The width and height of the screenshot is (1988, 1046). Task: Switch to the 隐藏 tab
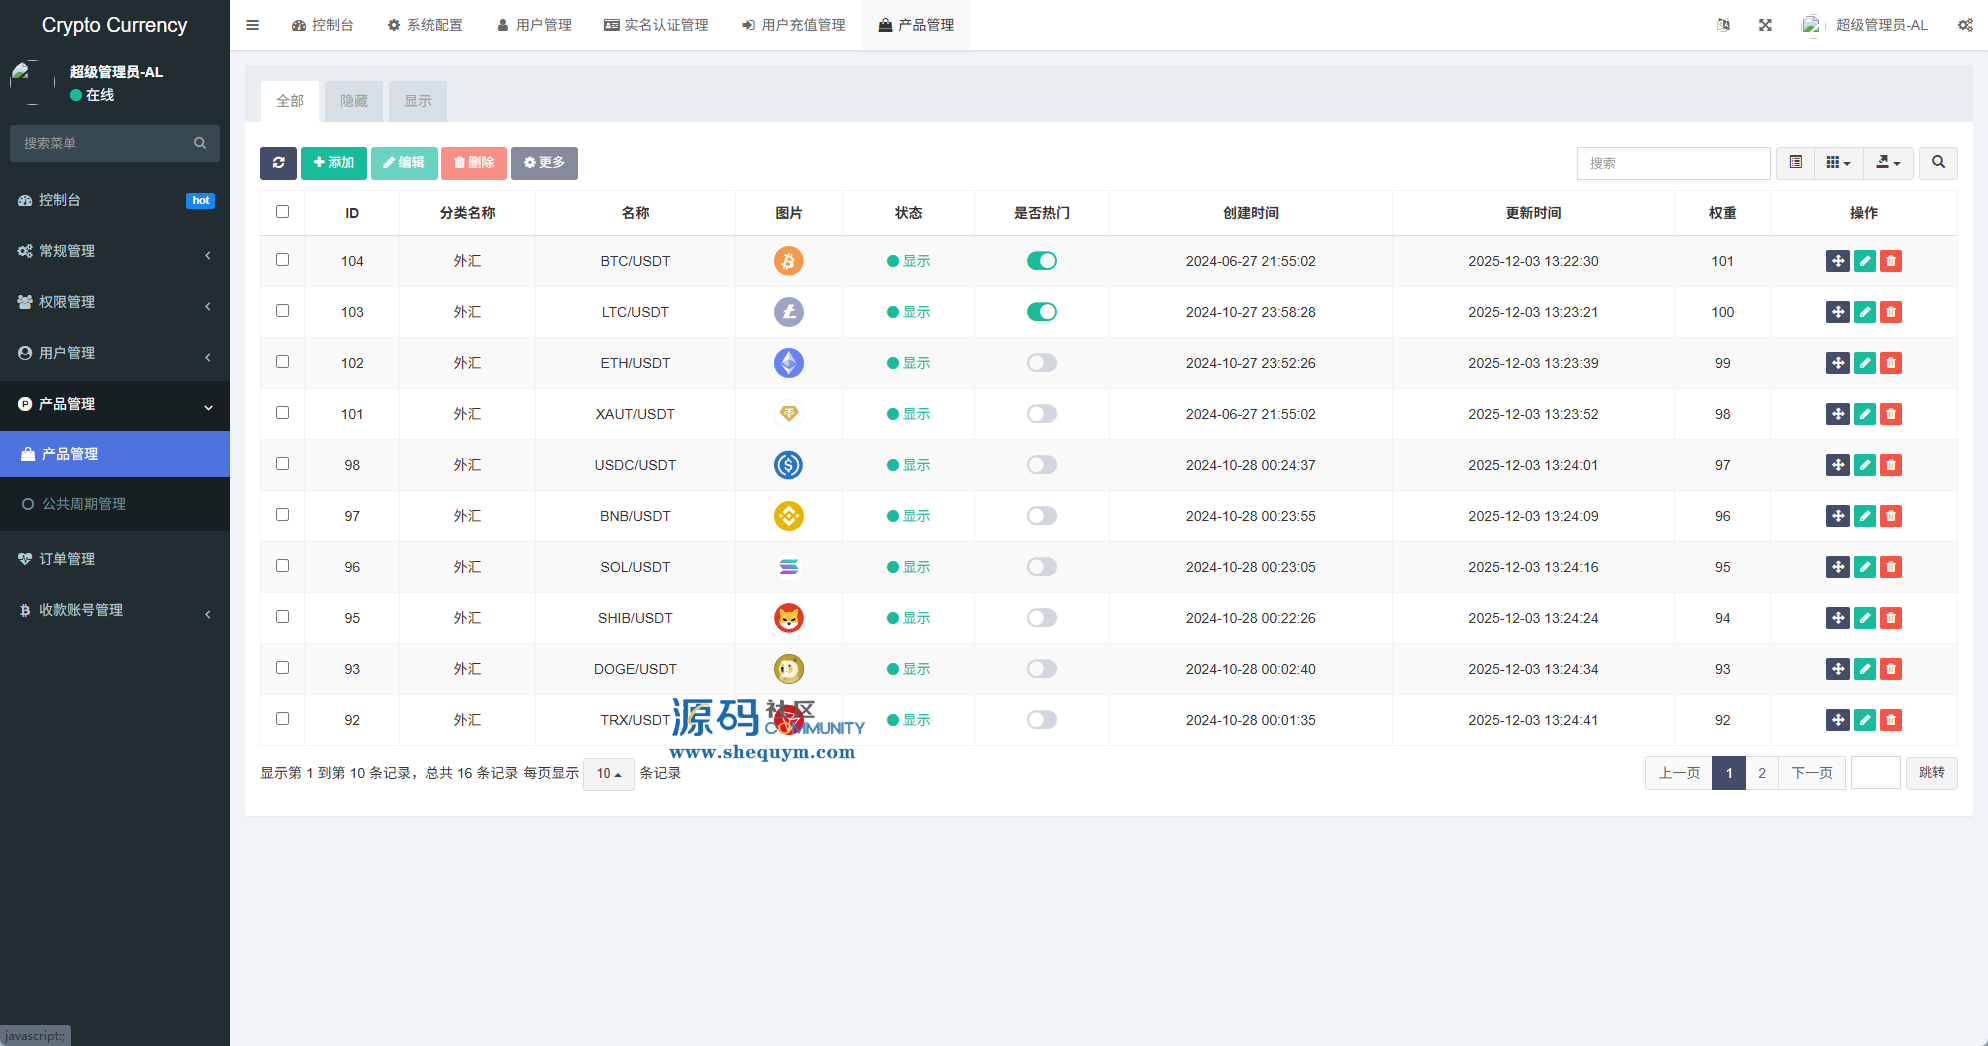tap(354, 101)
